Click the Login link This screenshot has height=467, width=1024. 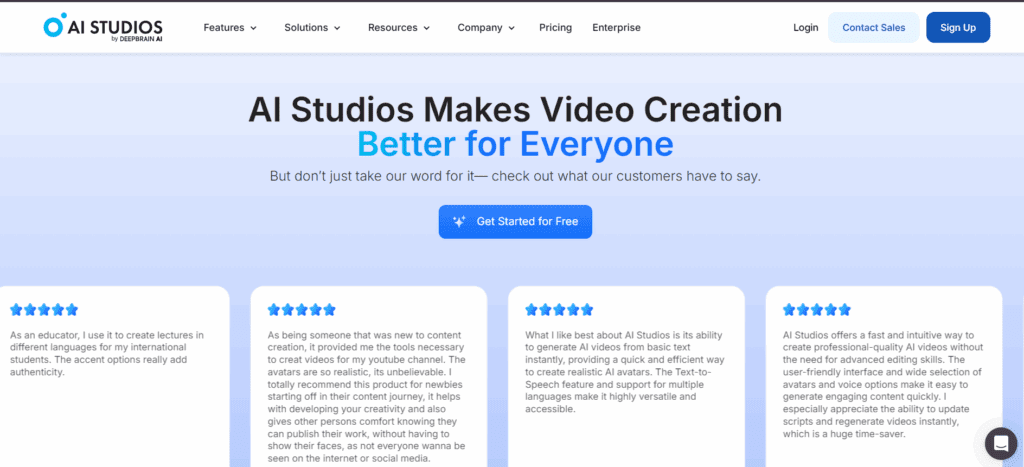805,27
